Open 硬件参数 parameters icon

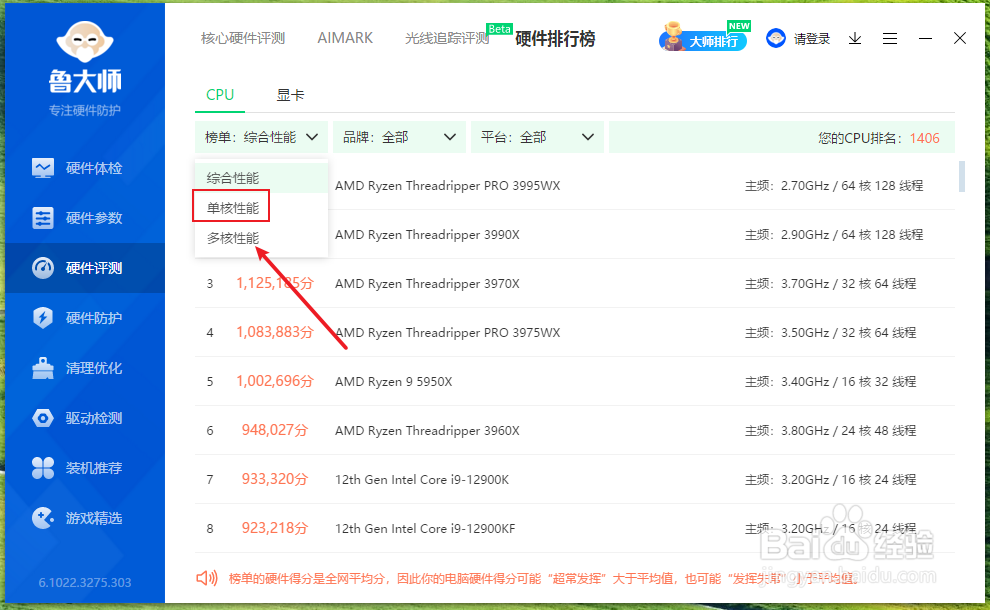pyautogui.click(x=43, y=218)
